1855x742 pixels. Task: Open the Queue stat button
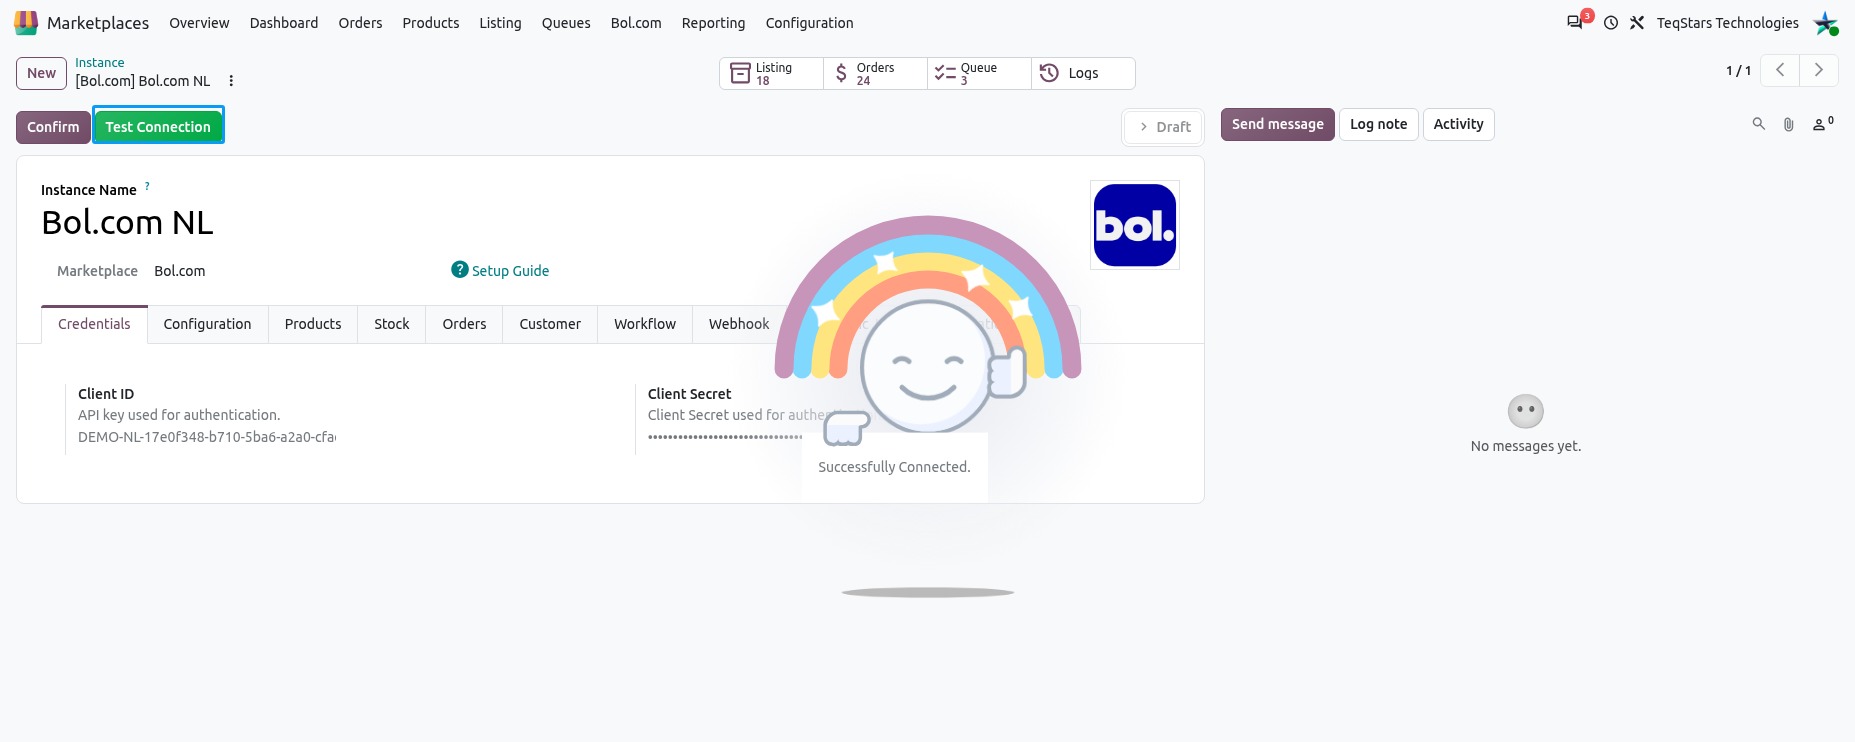(980, 73)
